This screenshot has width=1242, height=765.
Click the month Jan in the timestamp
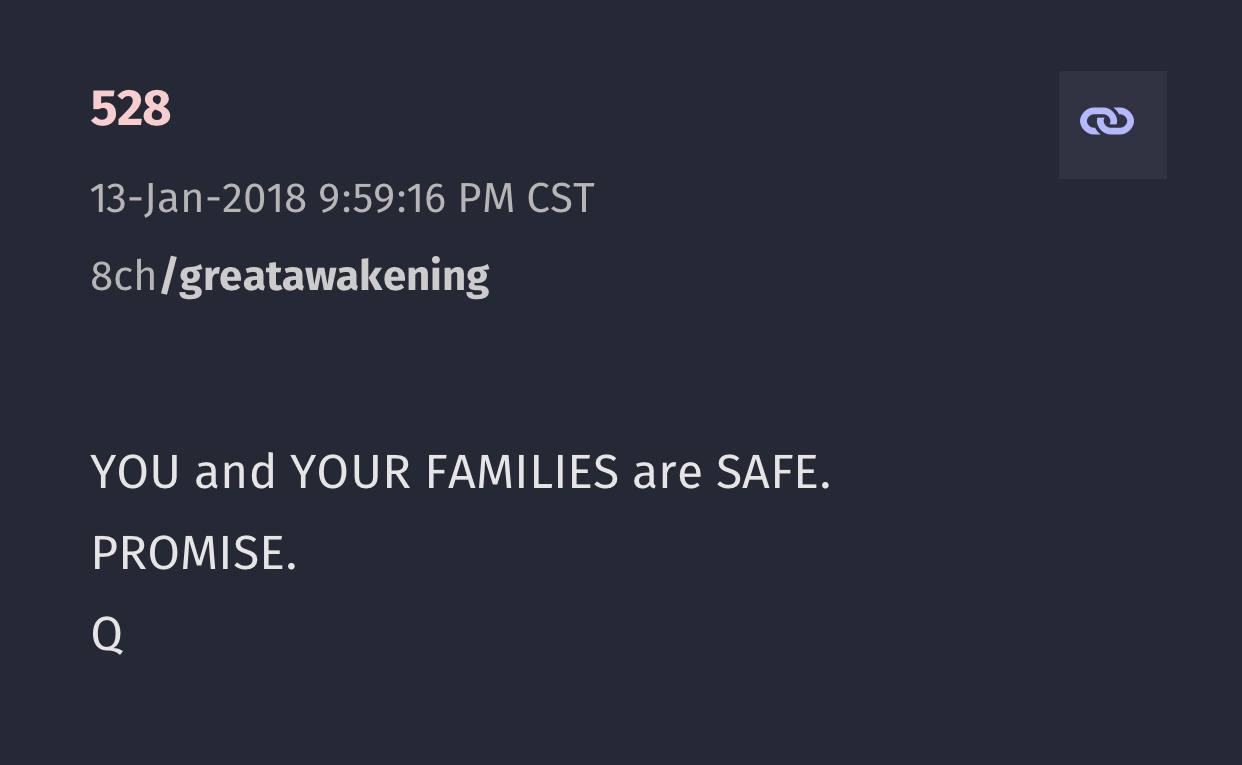tap(175, 199)
